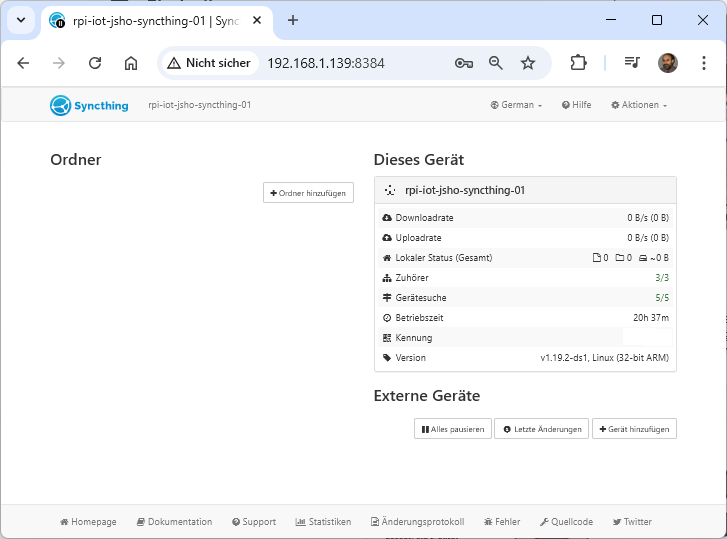Go to browser home page icon
This screenshot has width=727, height=539.
[131, 63]
